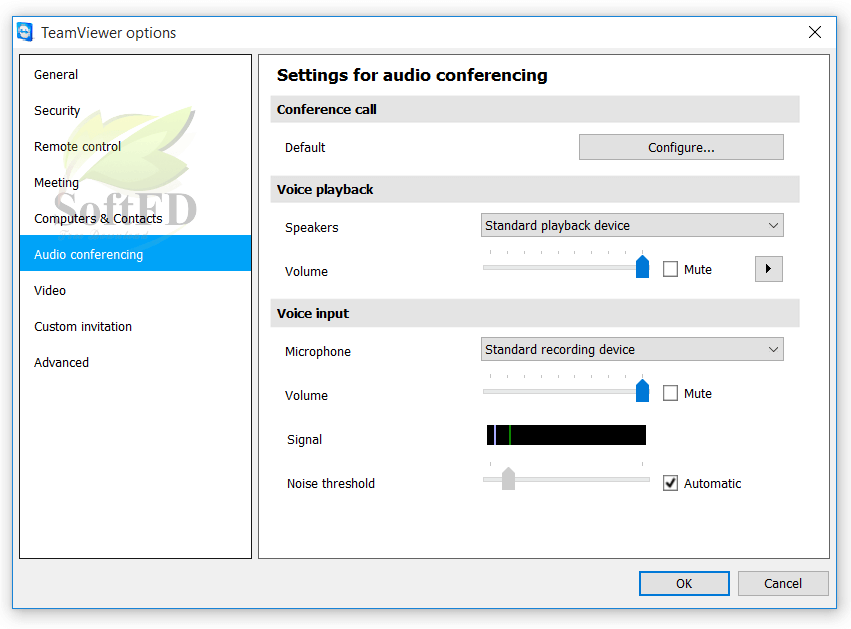Open Custom invitation settings

point(135,326)
